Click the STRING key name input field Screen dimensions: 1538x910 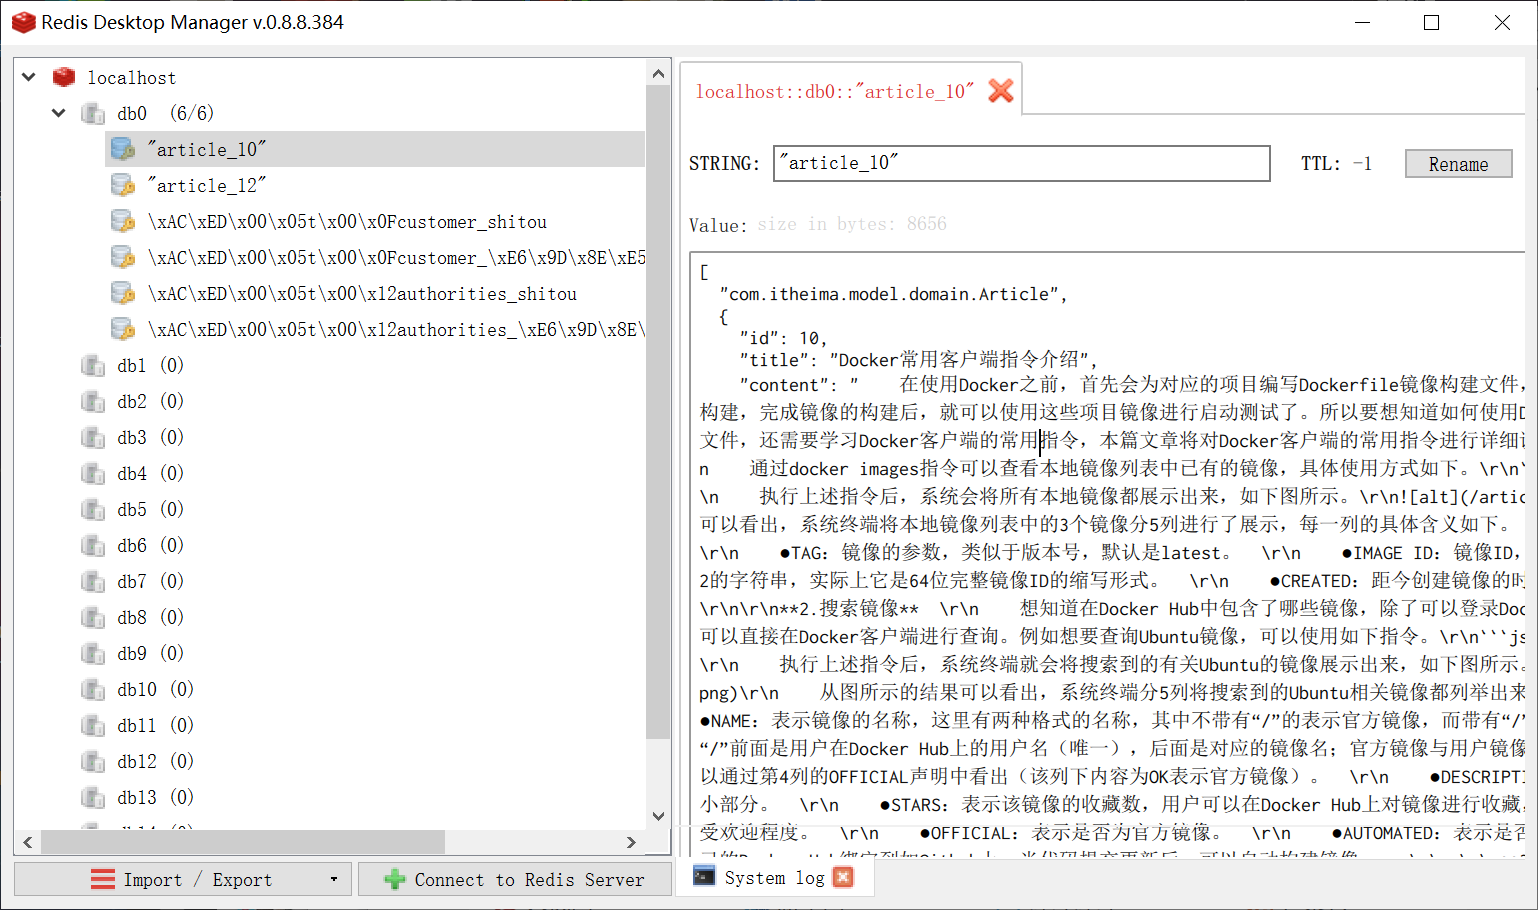(x=1021, y=163)
